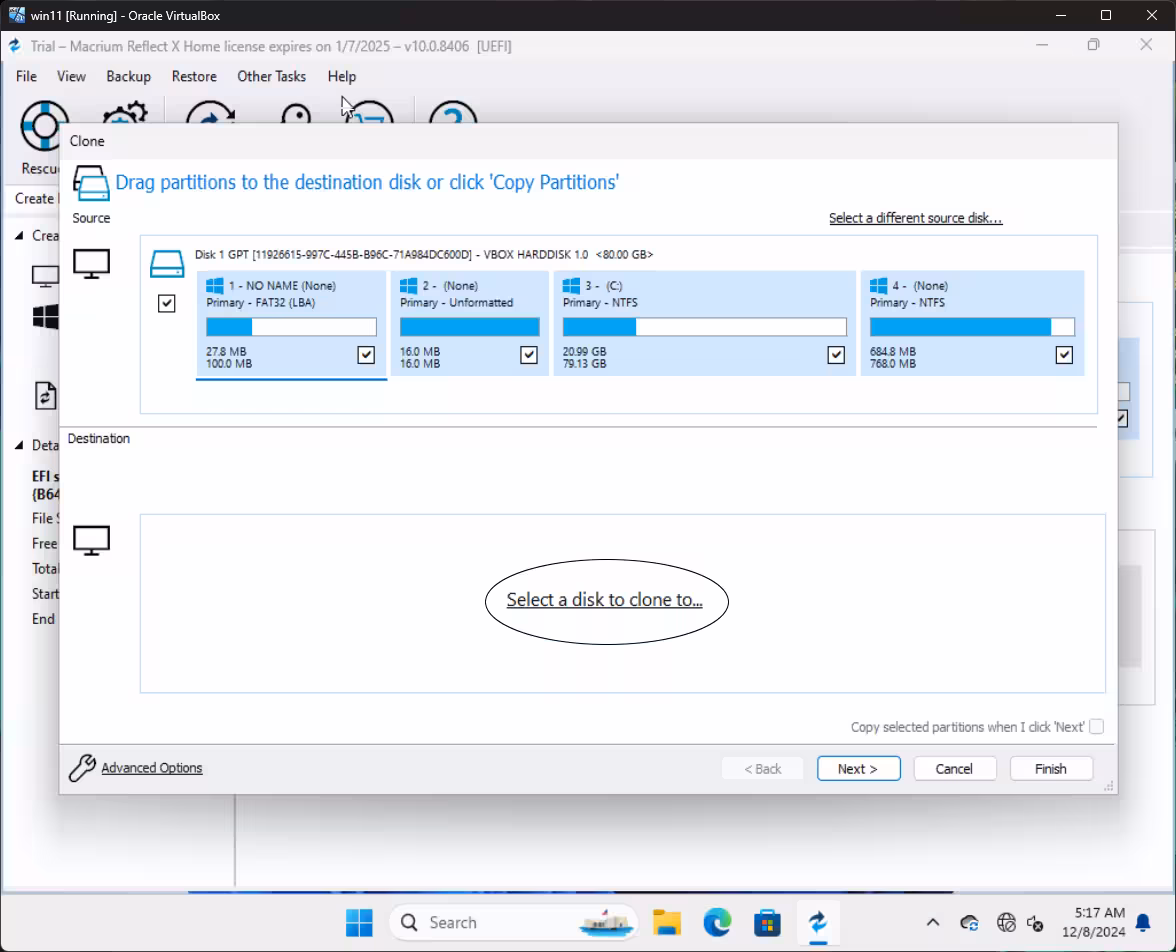The width and height of the screenshot is (1176, 952).
Task: Click Windows logo on partition 3 (C:)
Action: coord(572,286)
